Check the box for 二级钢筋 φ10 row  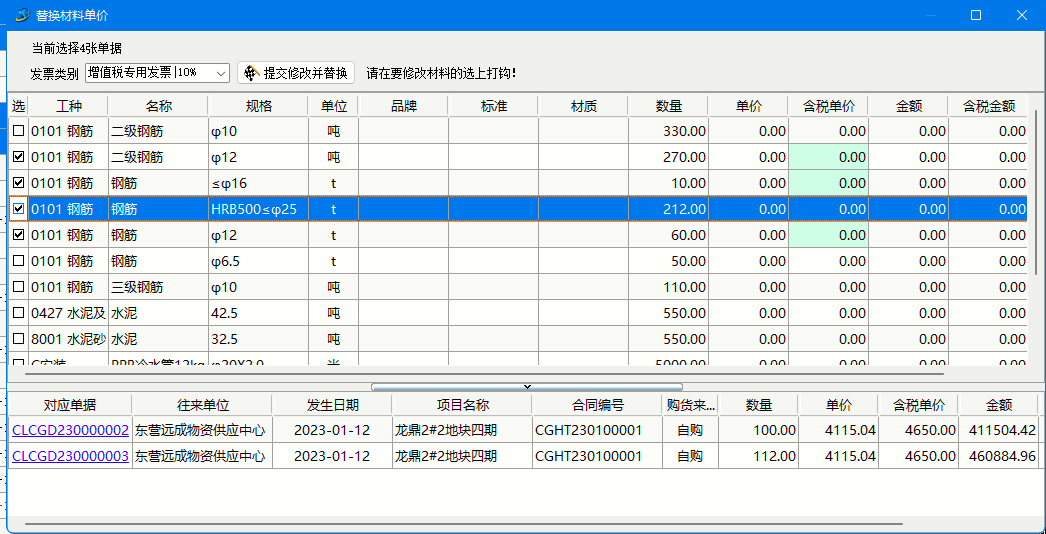click(x=18, y=131)
